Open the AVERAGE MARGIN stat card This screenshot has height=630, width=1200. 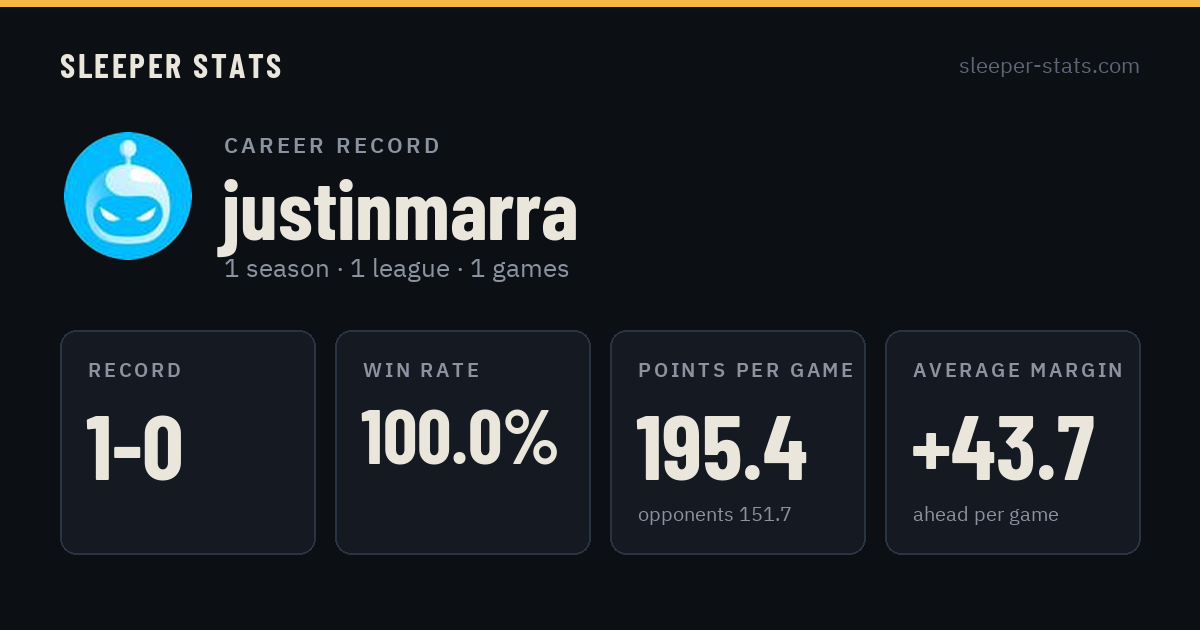click(x=1013, y=442)
